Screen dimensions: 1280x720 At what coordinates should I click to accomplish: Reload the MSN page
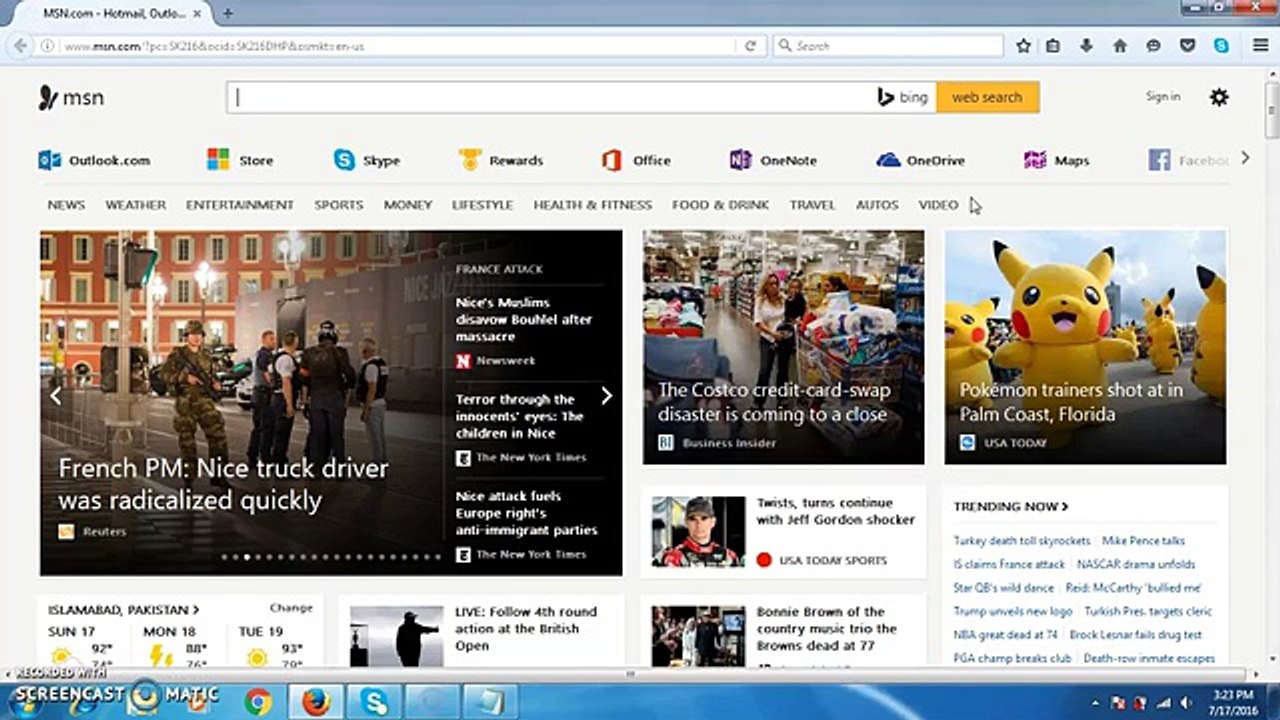click(x=750, y=46)
